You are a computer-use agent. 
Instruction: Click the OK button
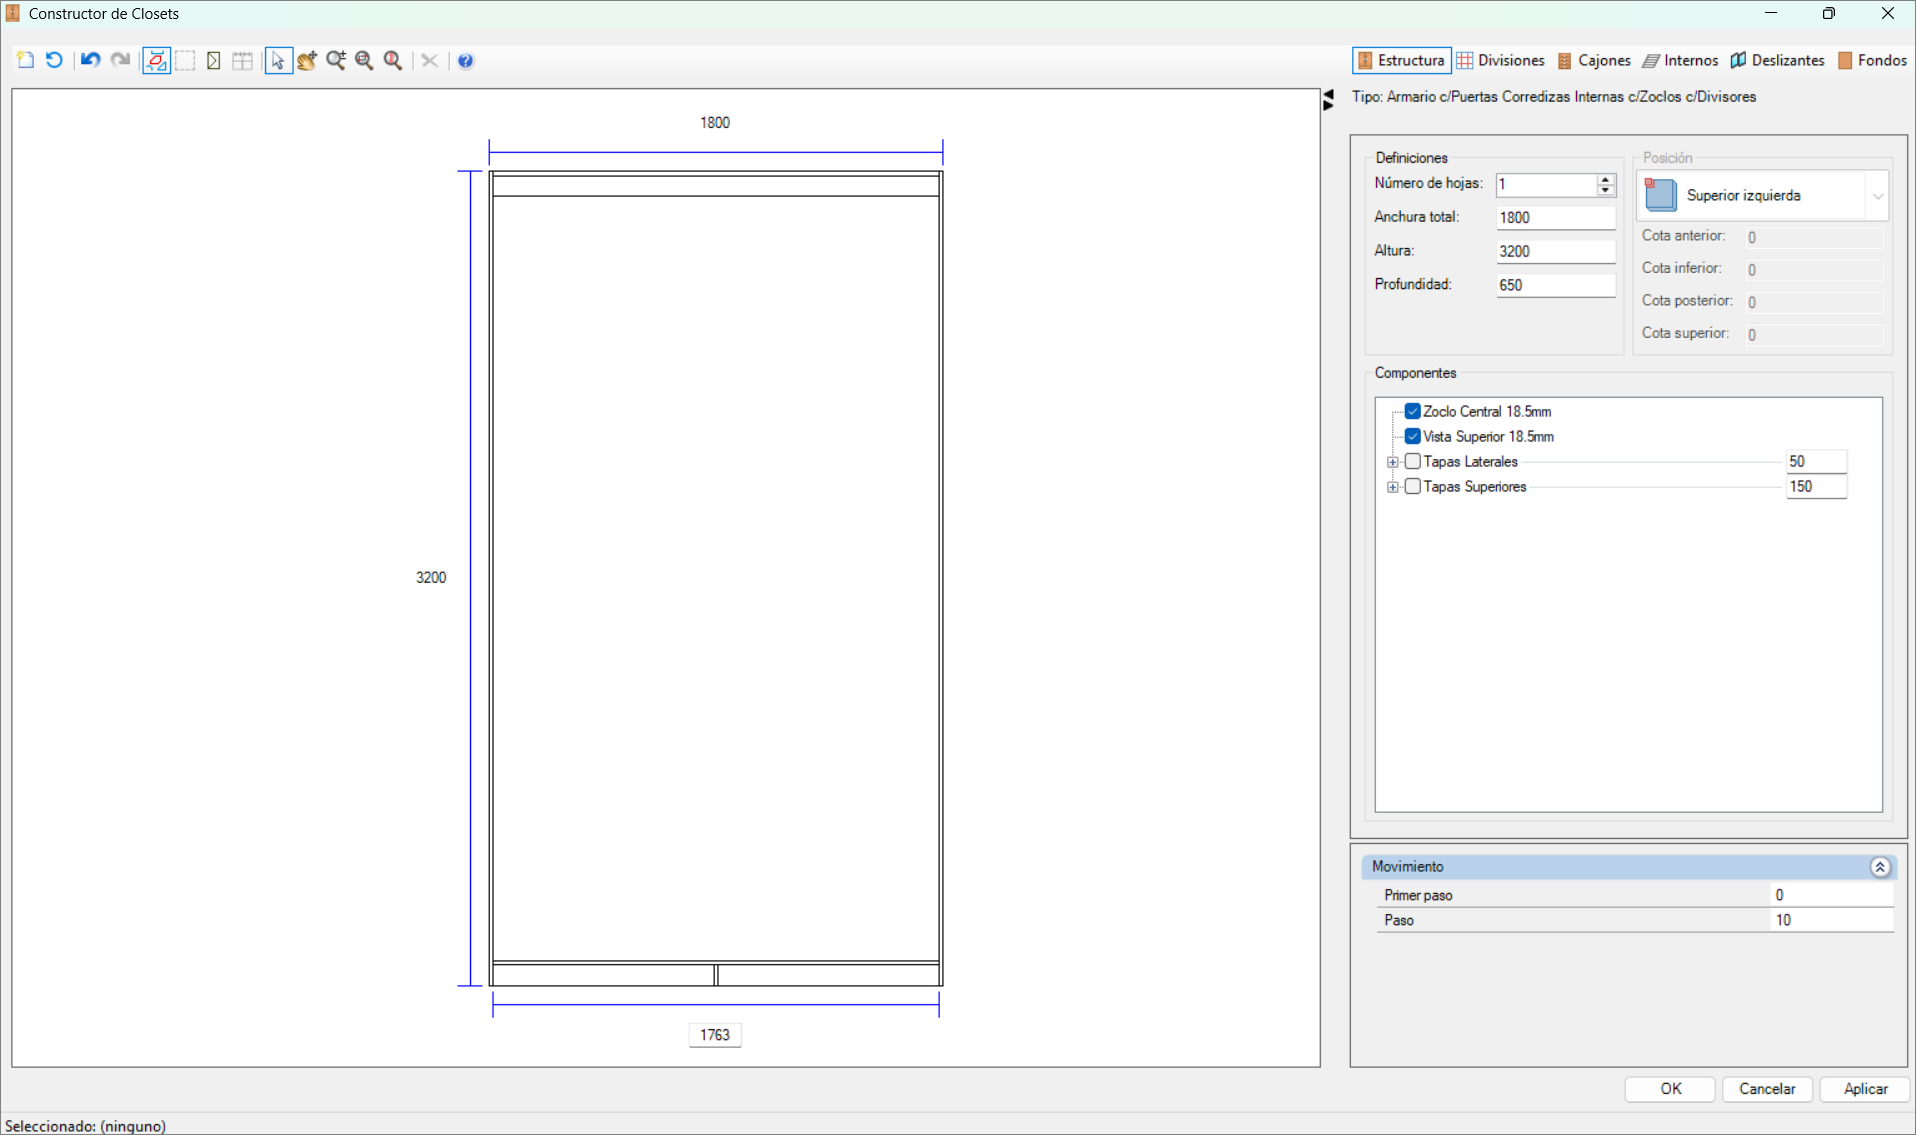1670,1089
